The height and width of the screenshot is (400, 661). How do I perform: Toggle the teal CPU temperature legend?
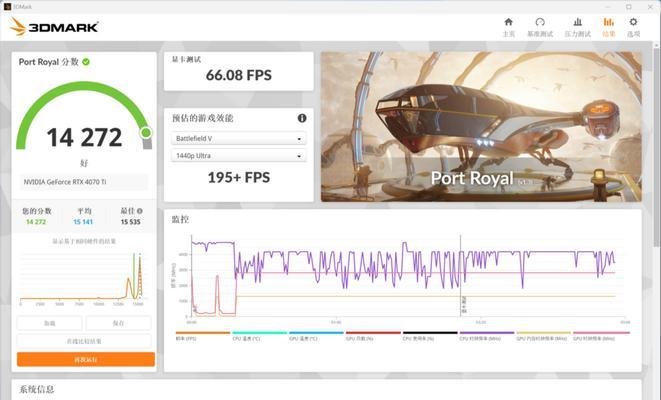click(259, 336)
